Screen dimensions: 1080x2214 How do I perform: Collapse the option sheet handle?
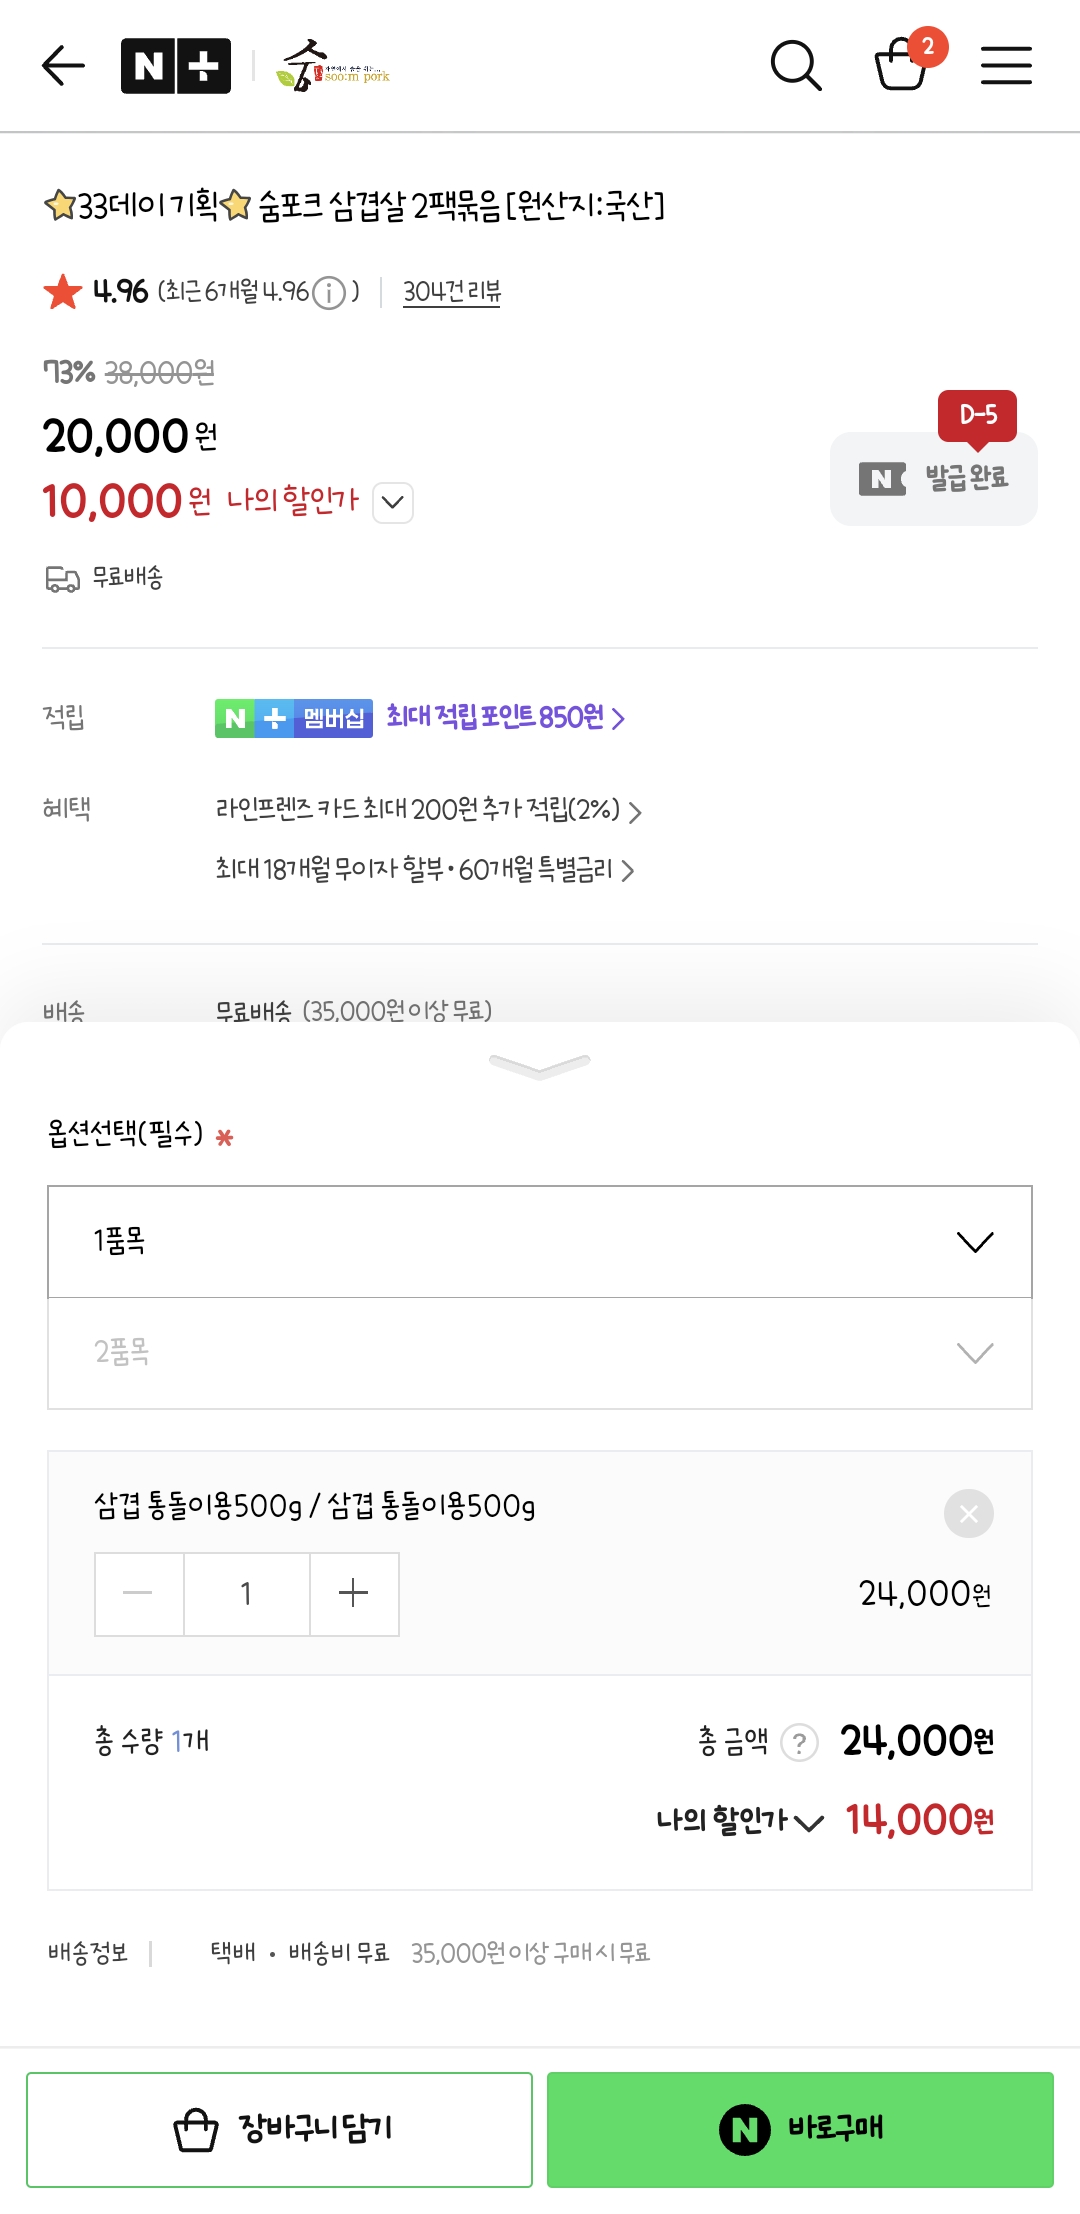click(x=540, y=1065)
